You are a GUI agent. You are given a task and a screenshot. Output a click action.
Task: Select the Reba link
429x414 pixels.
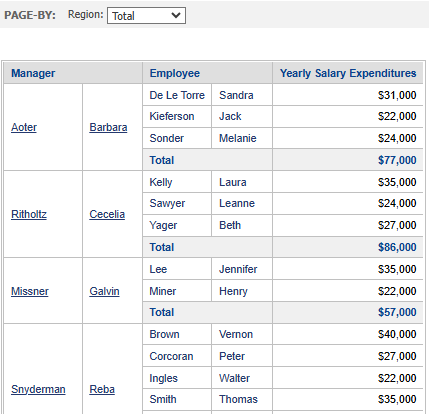point(102,389)
